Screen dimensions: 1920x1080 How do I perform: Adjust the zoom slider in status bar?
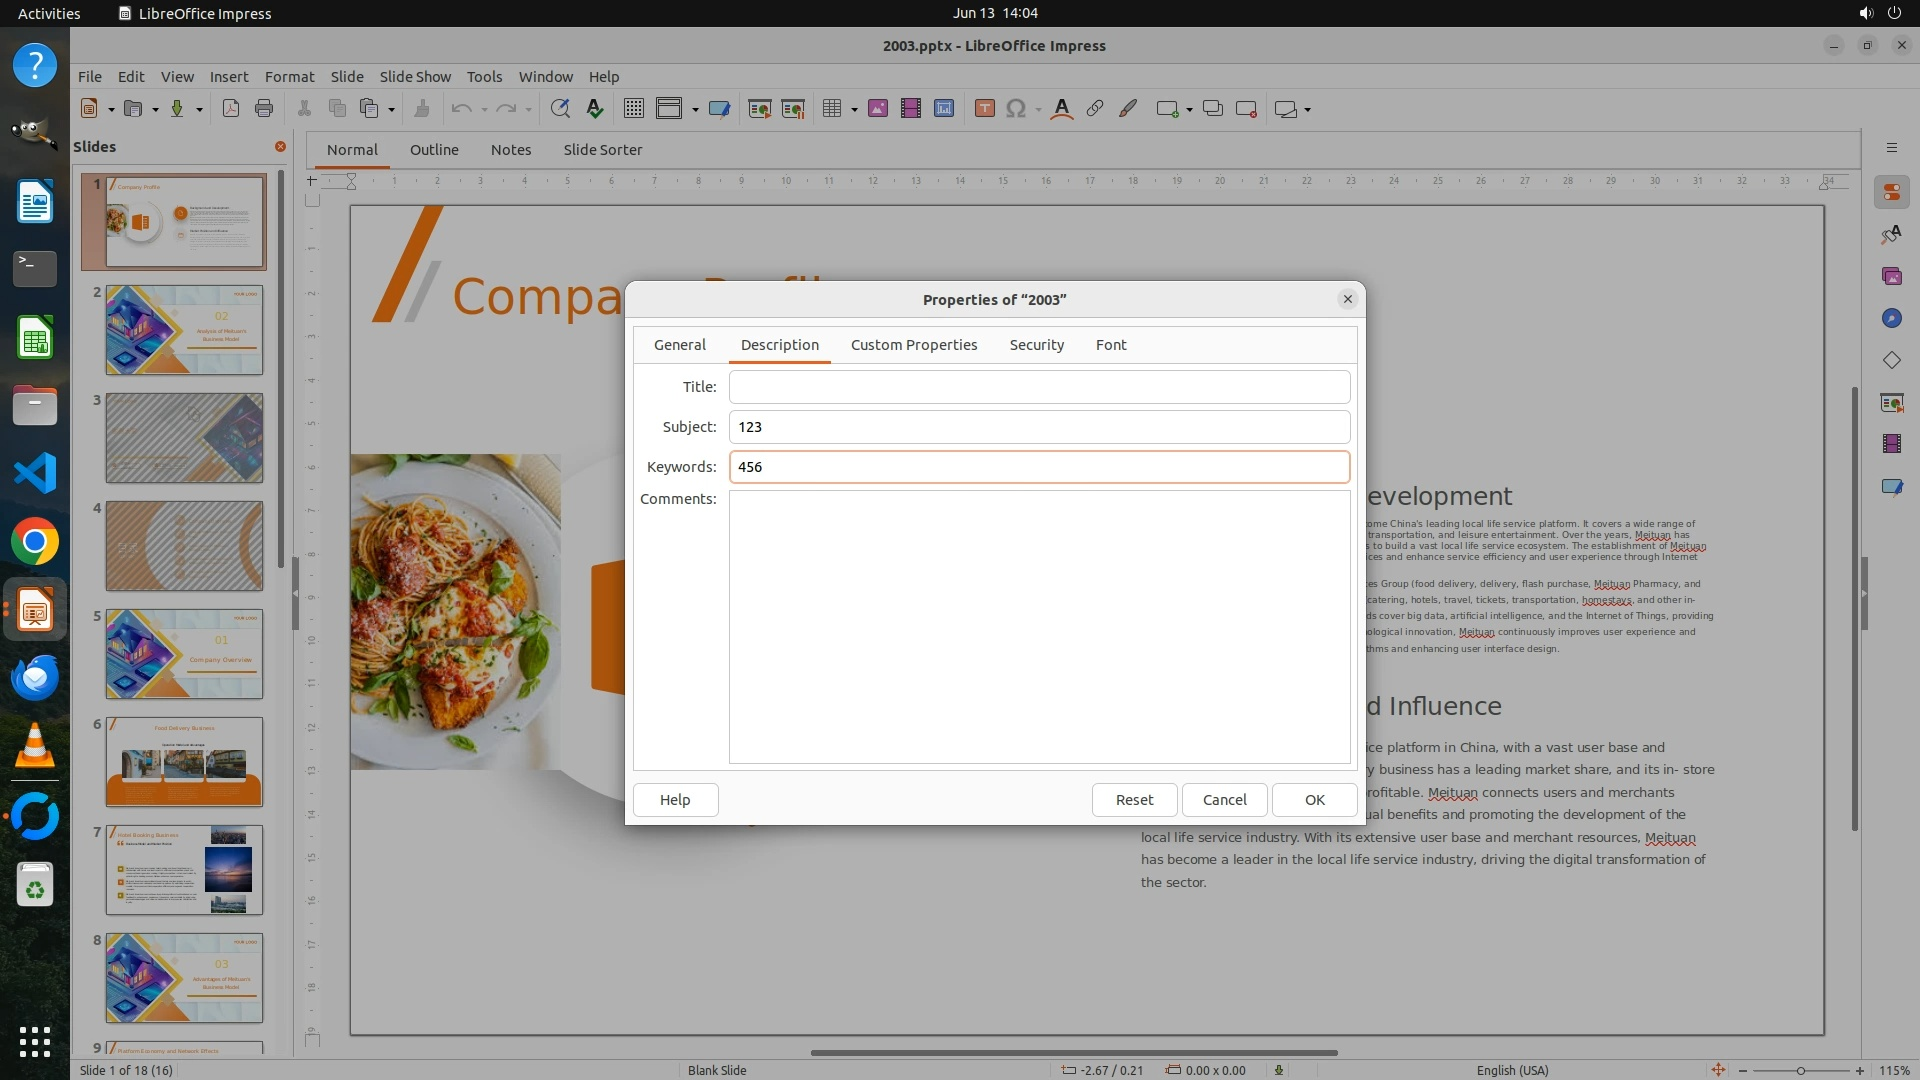coord(1800,1070)
